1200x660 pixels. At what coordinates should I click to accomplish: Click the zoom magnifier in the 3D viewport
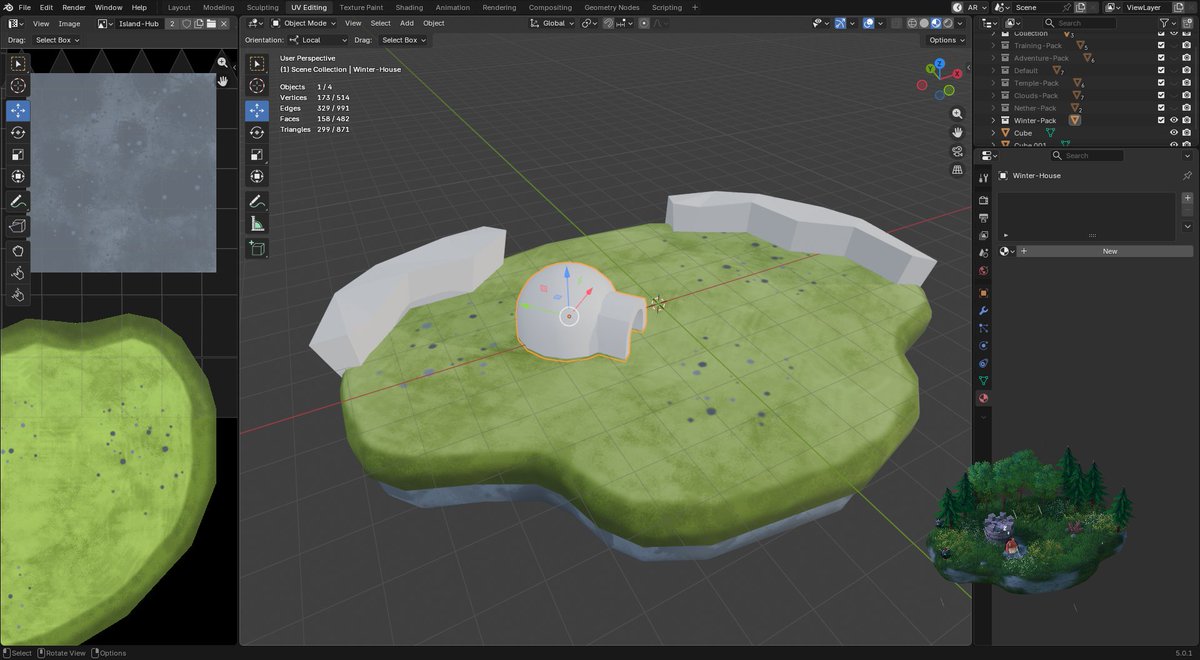[957, 114]
